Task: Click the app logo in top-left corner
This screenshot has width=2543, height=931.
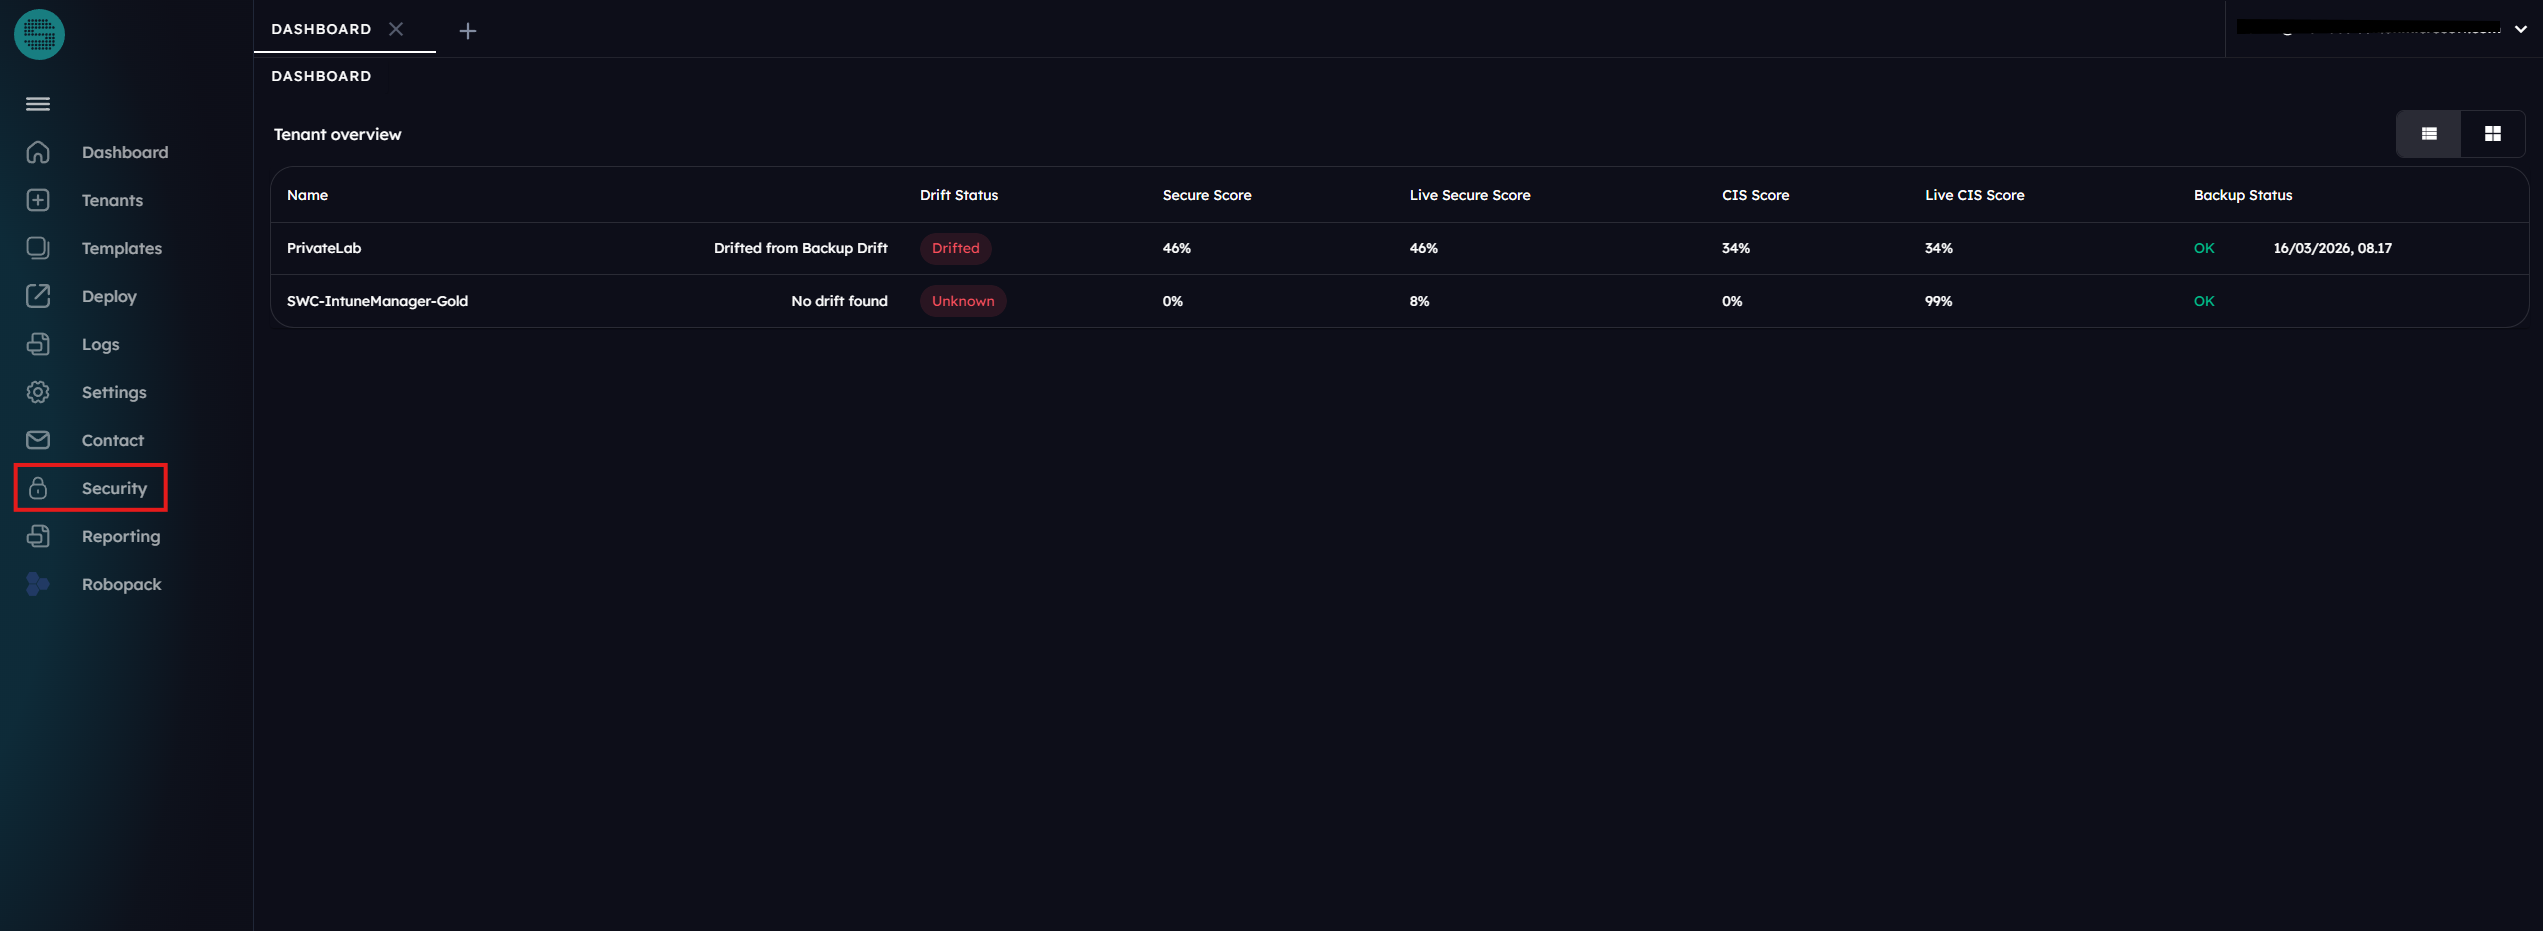Action: click(x=39, y=35)
